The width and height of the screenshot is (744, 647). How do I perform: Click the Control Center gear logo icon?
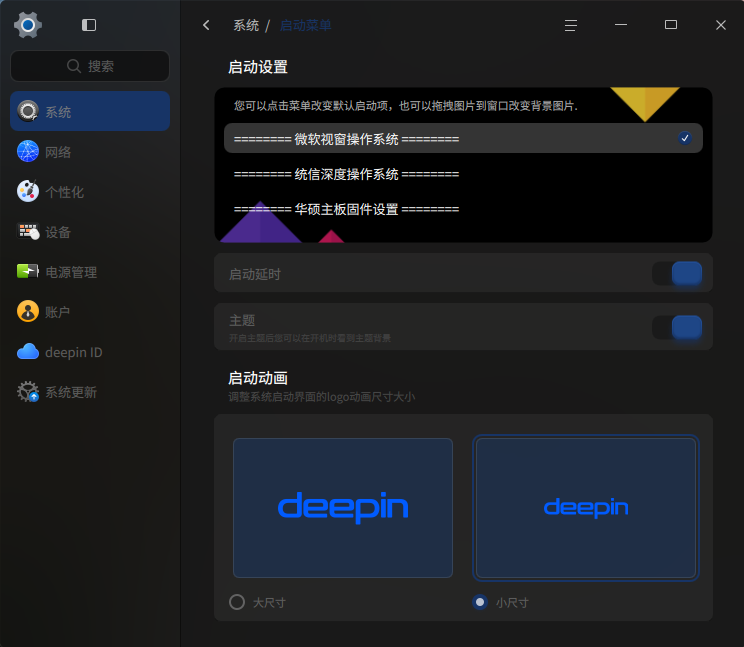(28, 25)
